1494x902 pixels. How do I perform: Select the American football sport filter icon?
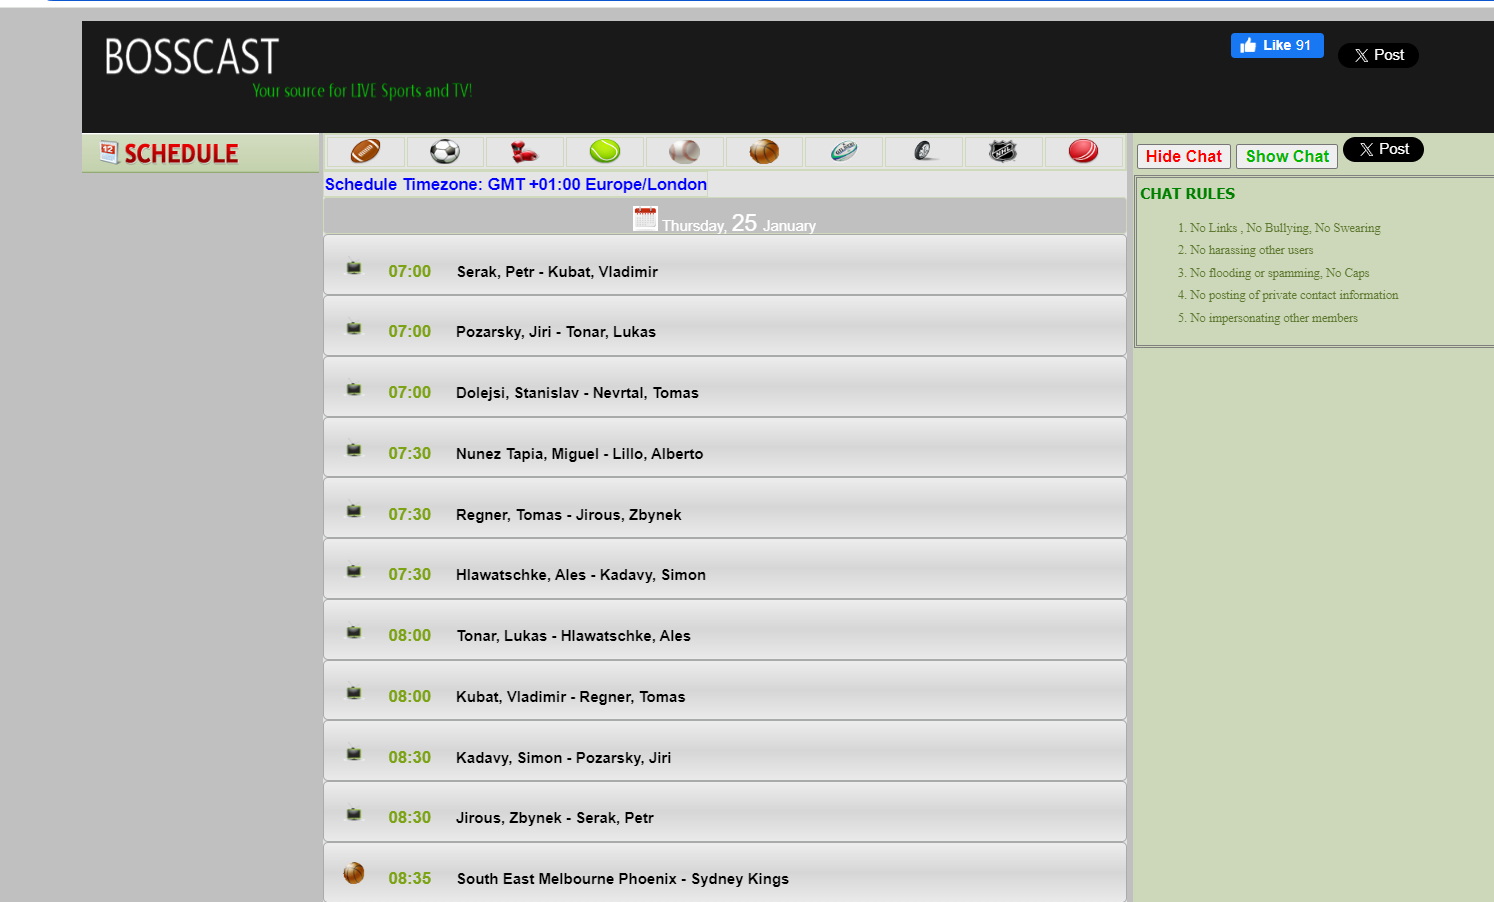[366, 152]
